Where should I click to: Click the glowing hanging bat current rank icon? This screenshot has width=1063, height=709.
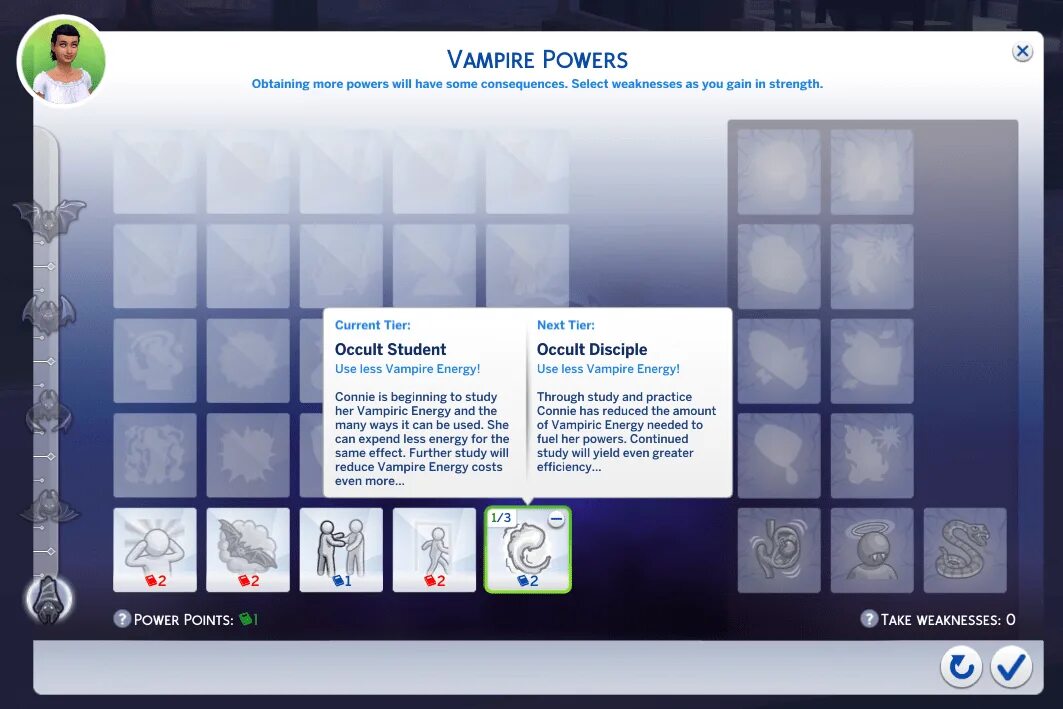coord(49,600)
